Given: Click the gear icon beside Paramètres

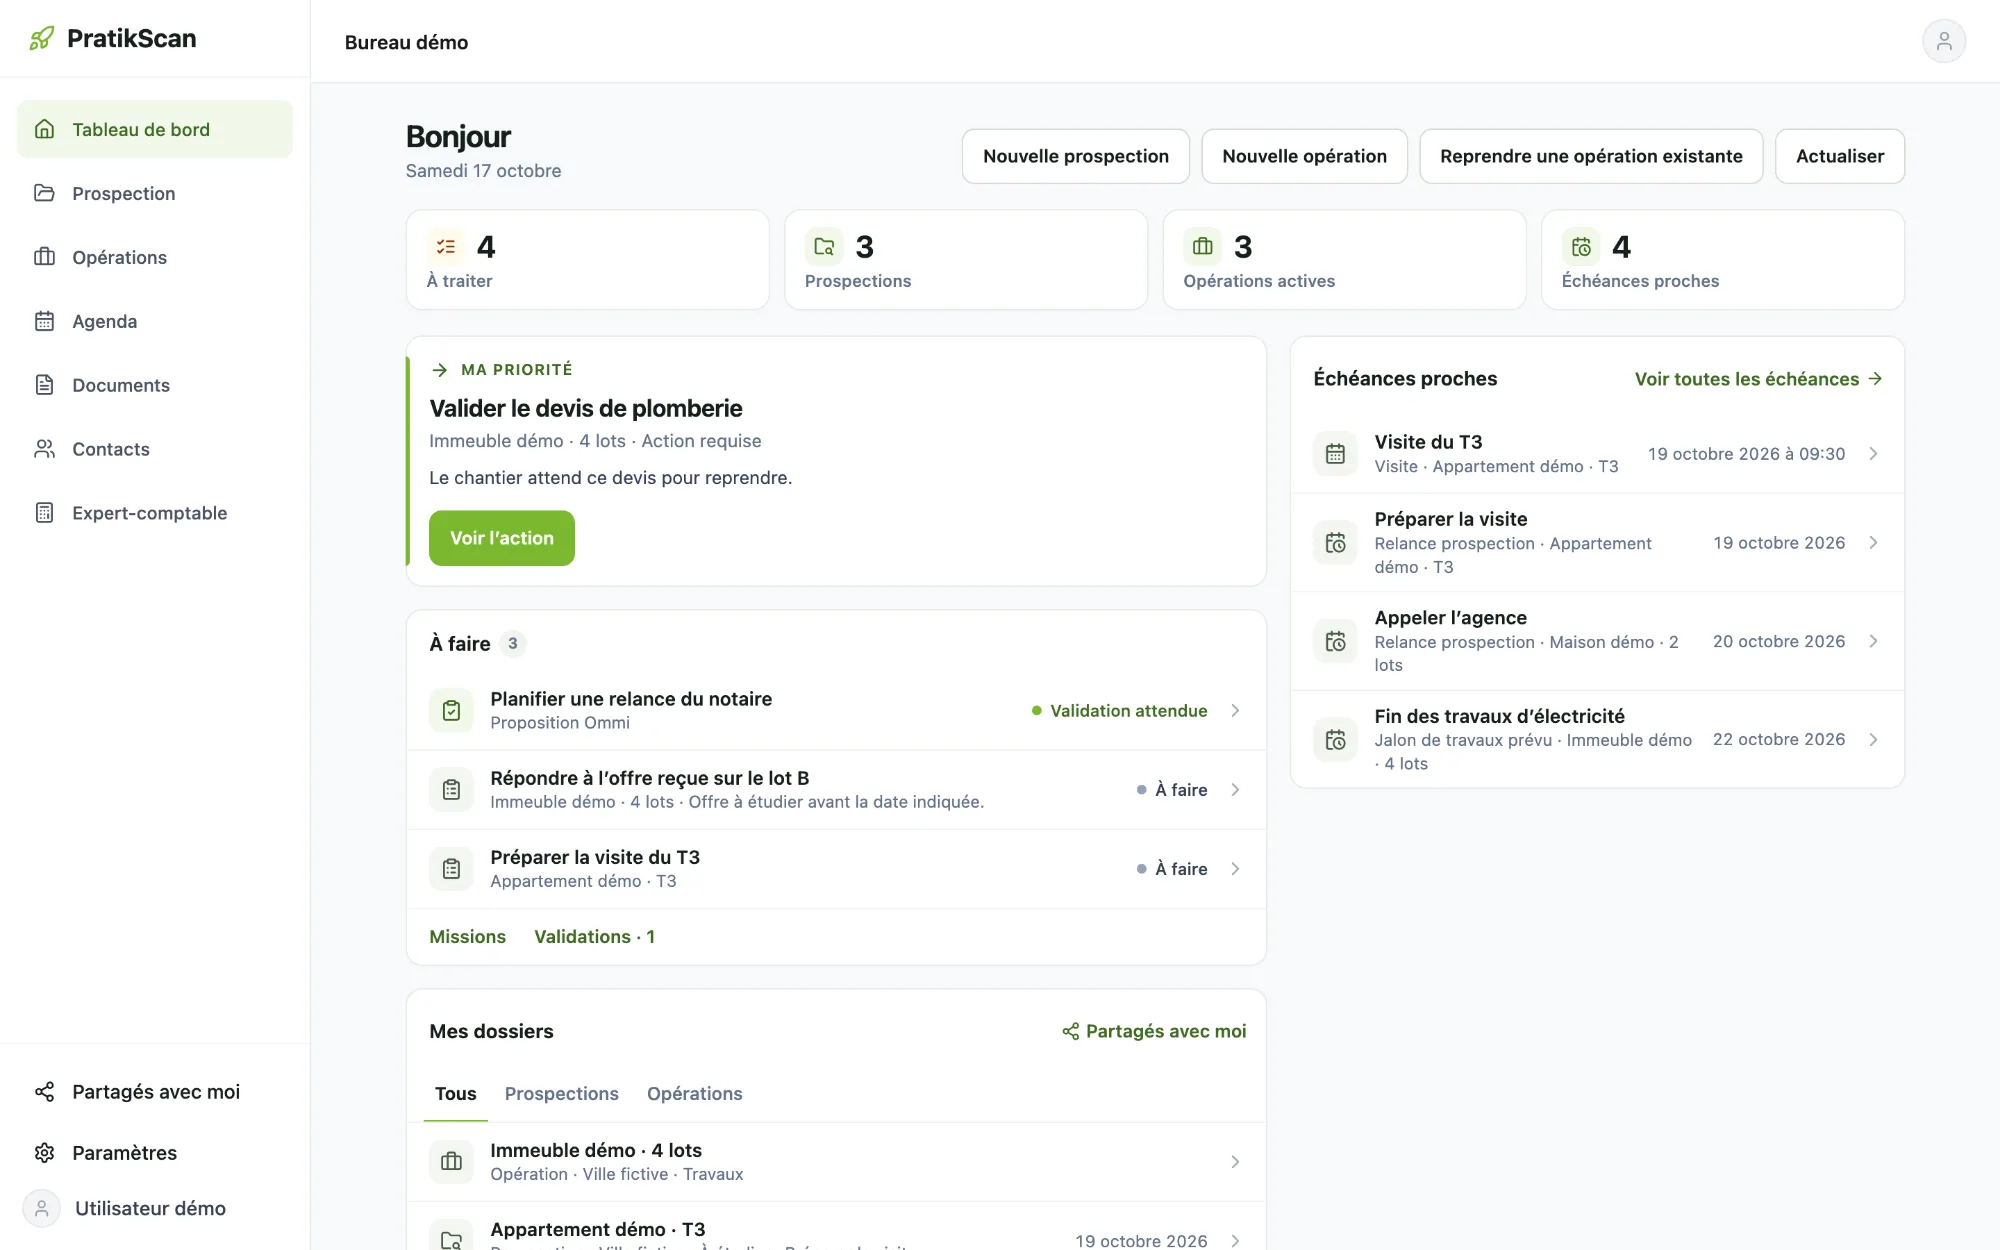Looking at the screenshot, I should pyautogui.click(x=45, y=1152).
